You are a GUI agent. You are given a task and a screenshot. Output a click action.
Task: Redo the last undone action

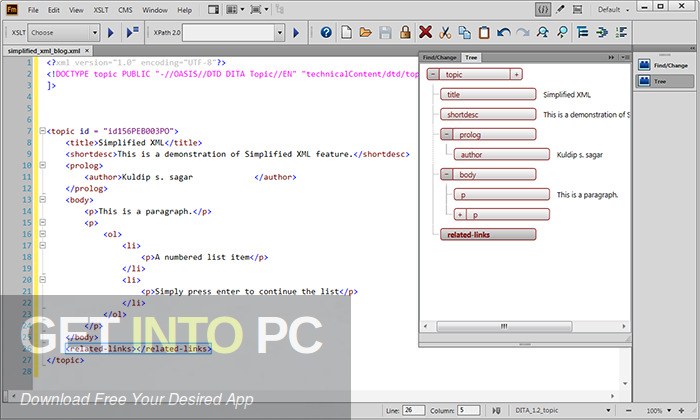pyautogui.click(x=523, y=32)
